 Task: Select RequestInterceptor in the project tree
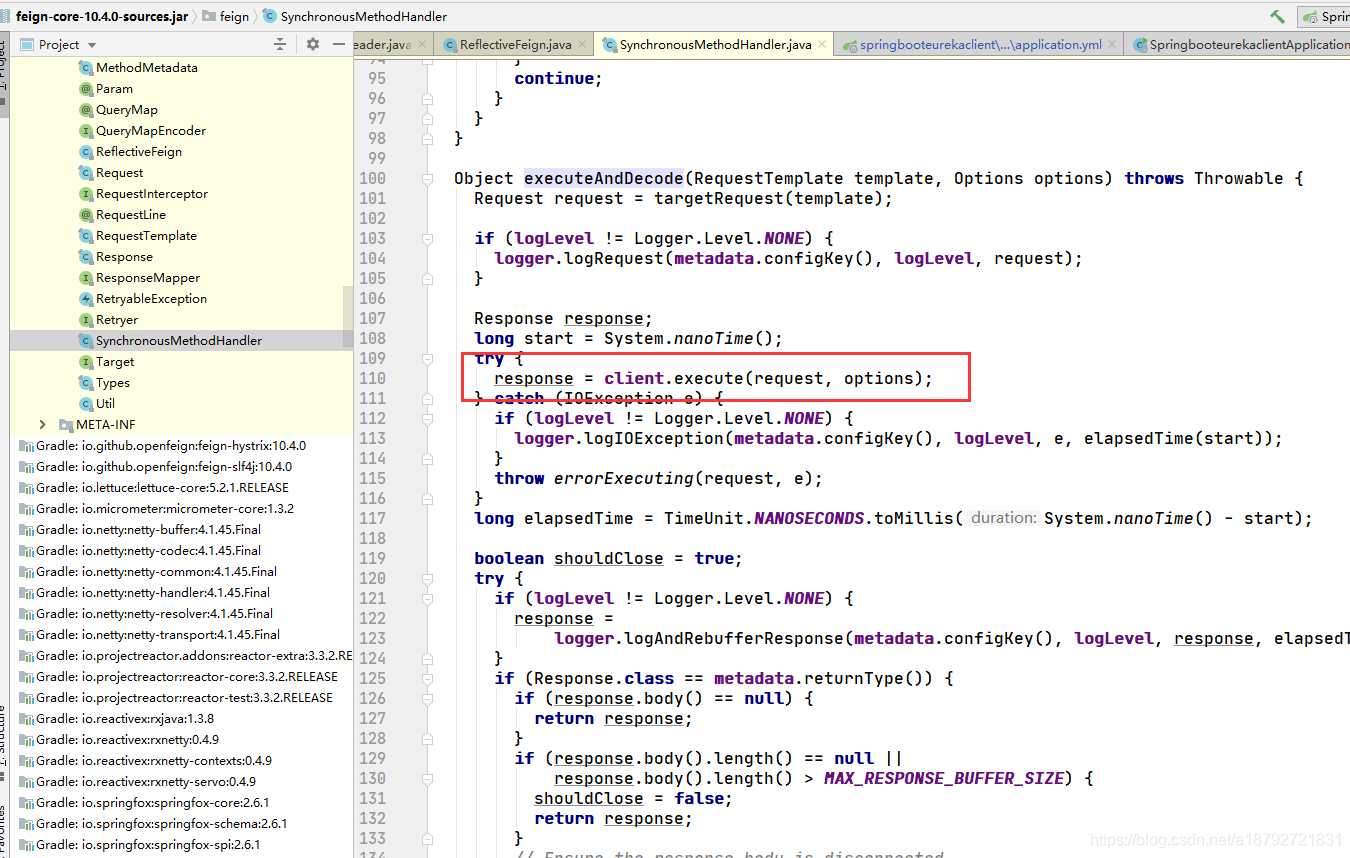pos(152,194)
